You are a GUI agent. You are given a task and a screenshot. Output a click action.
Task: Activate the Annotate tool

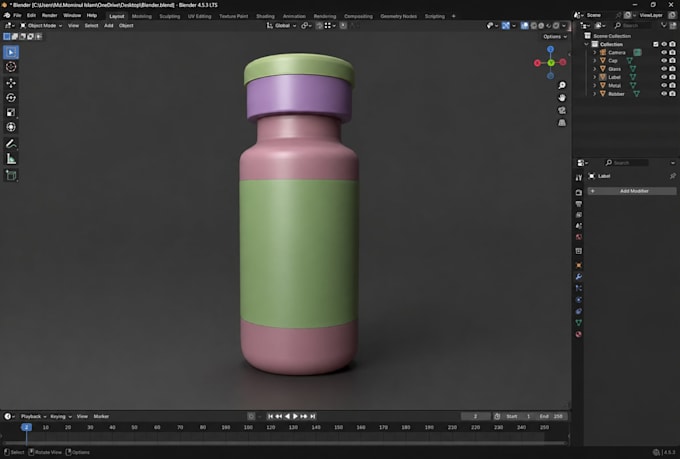click(11, 144)
